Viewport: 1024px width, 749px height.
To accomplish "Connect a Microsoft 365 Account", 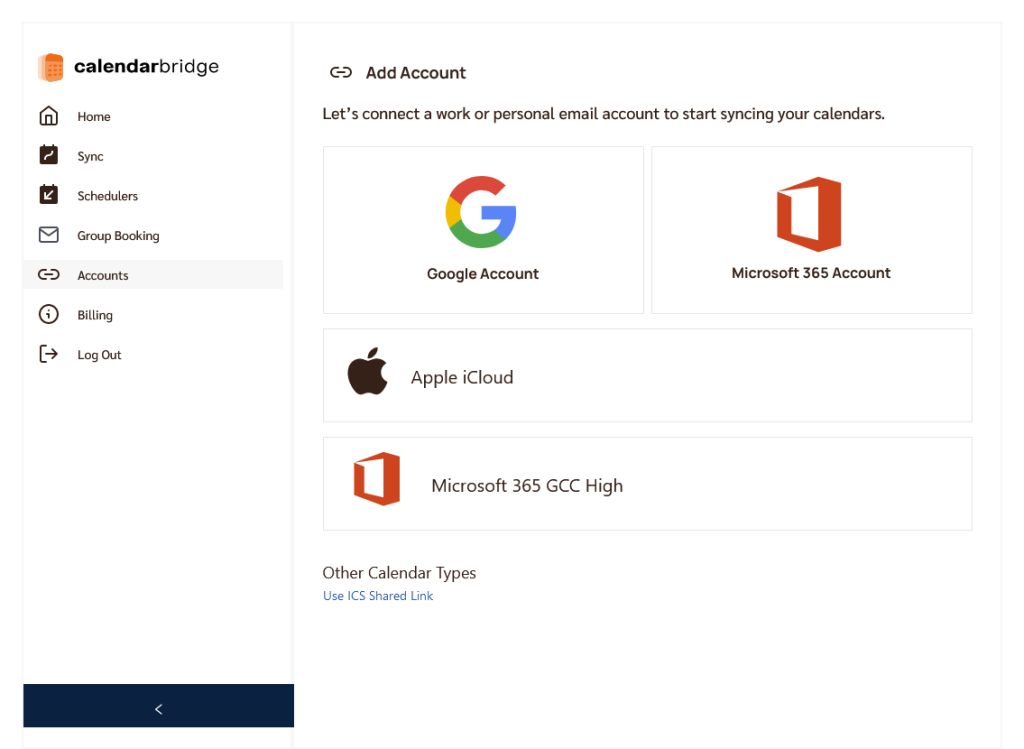I will click(x=812, y=230).
